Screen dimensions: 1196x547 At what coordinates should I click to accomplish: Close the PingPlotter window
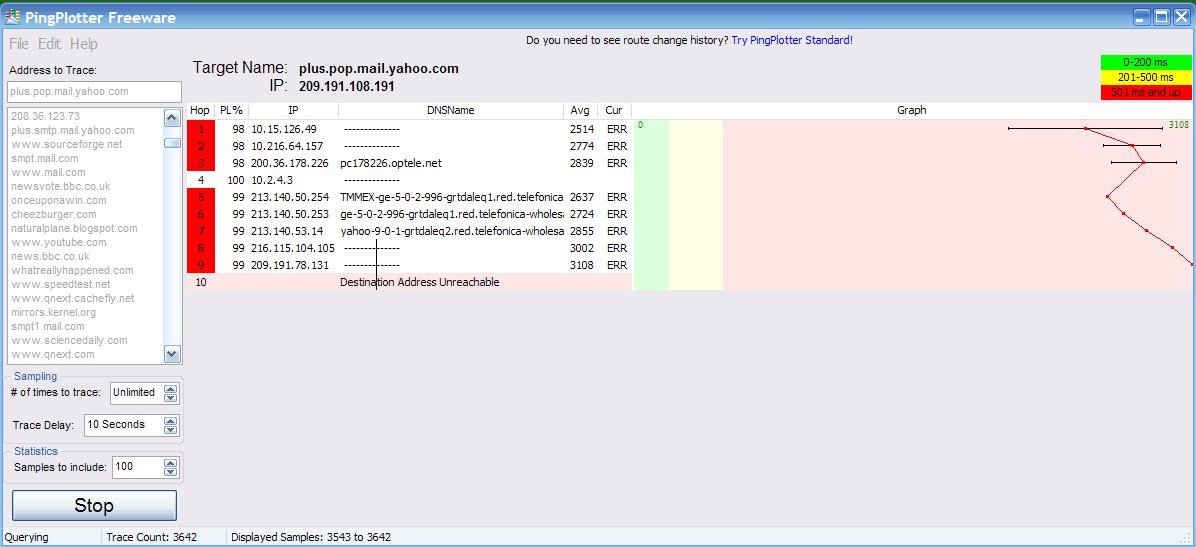(x=1182, y=17)
